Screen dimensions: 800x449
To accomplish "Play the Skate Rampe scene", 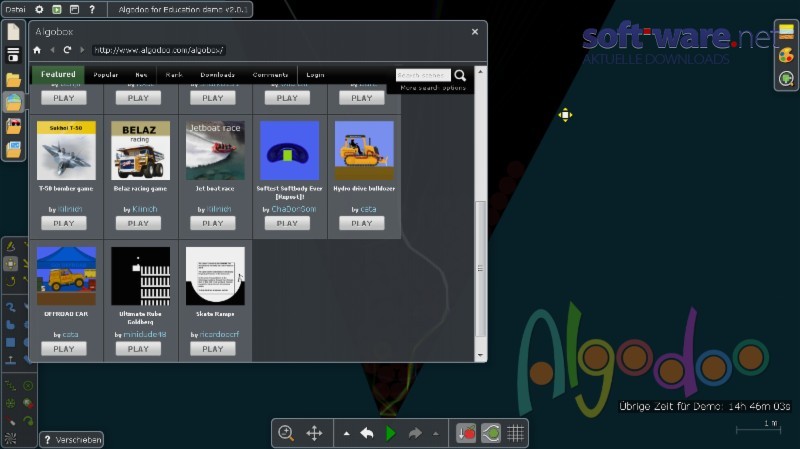I will coord(213,348).
